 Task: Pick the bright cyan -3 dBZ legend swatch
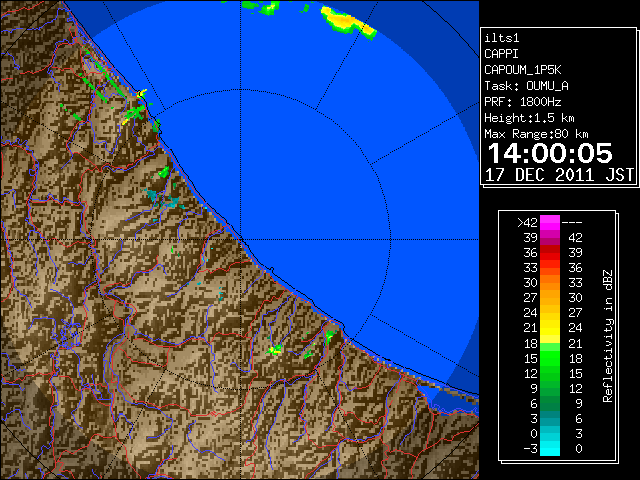coord(550,449)
